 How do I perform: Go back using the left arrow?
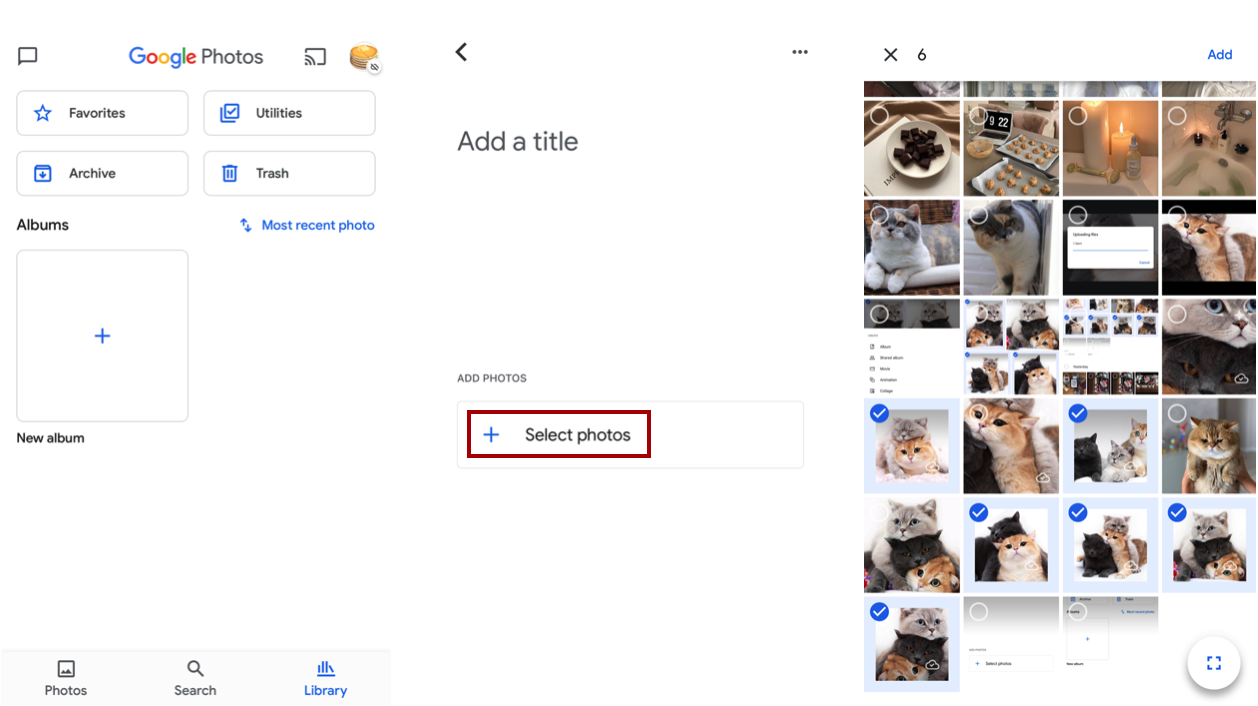(461, 52)
